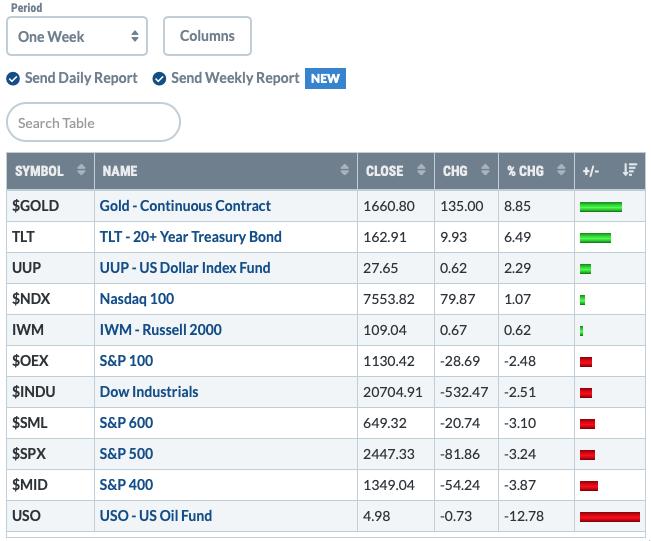Viewport: 651px width, 541px height.
Task: Open the S&P 400 link
Action: point(126,485)
